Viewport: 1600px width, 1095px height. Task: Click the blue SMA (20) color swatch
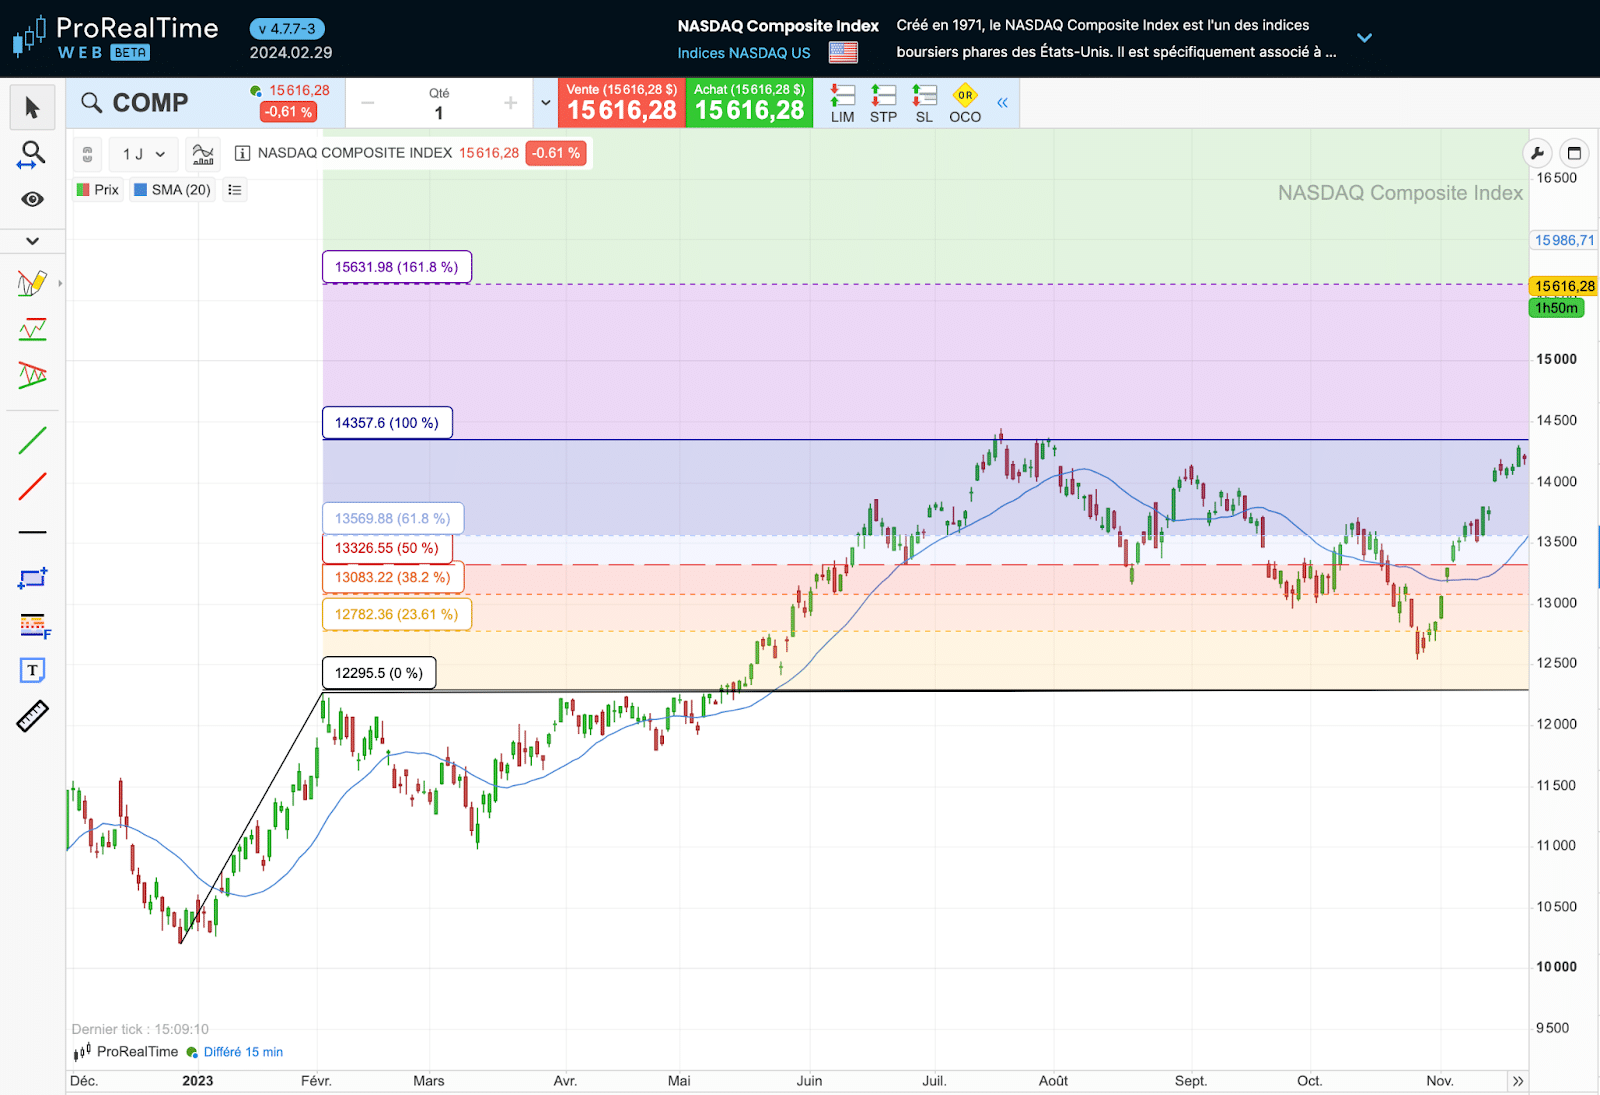click(x=139, y=189)
